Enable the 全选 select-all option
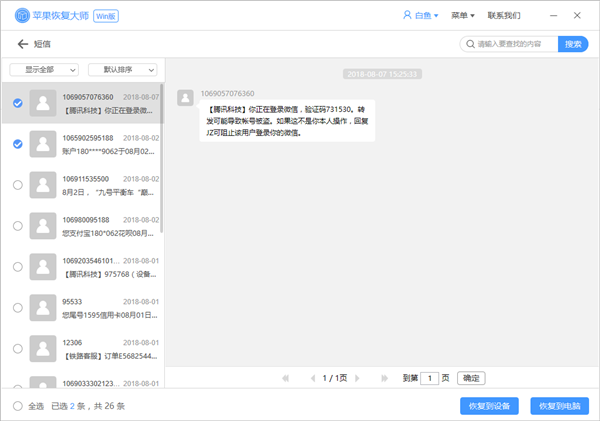Screen dimensions: 600x421 click(17, 406)
